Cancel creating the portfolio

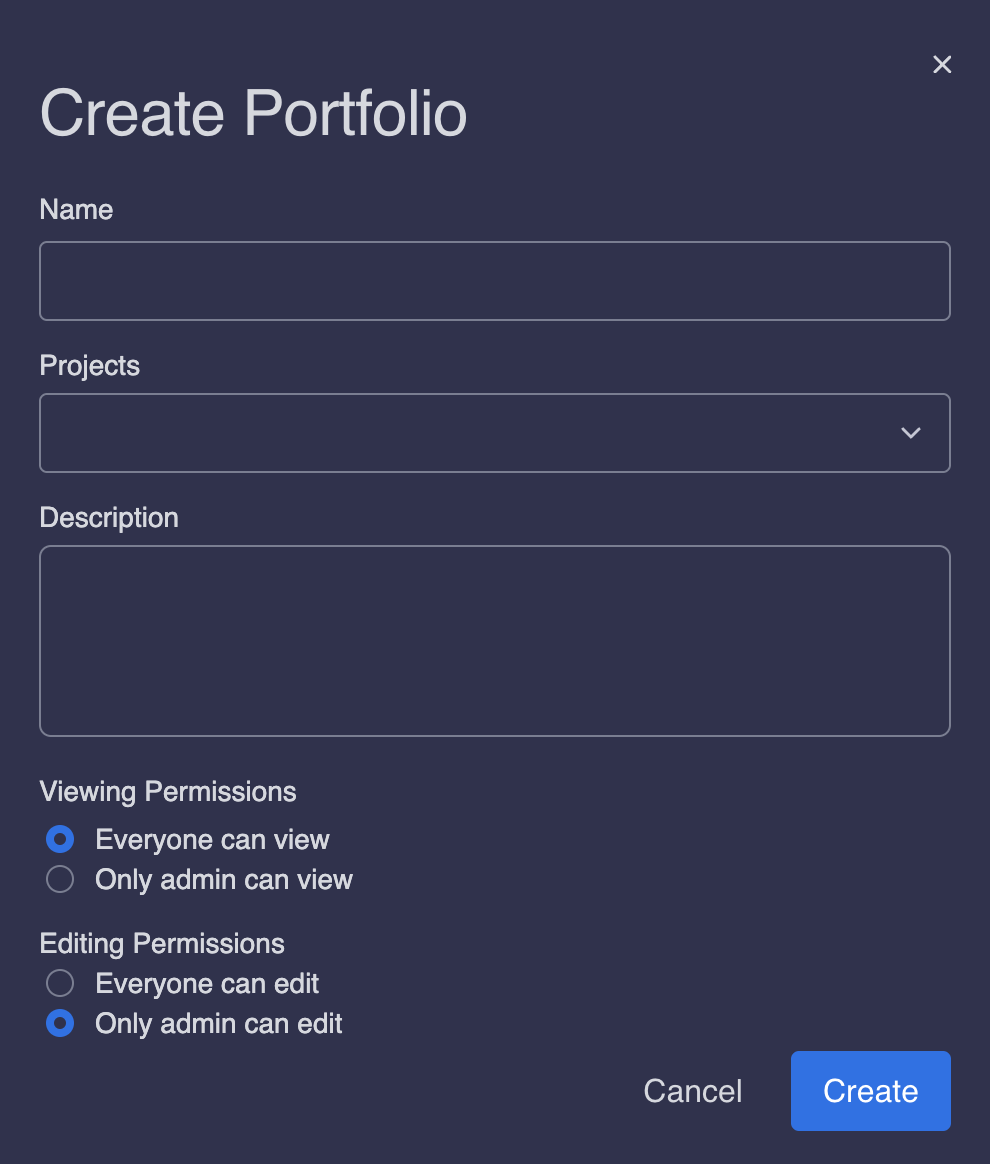(x=692, y=1091)
